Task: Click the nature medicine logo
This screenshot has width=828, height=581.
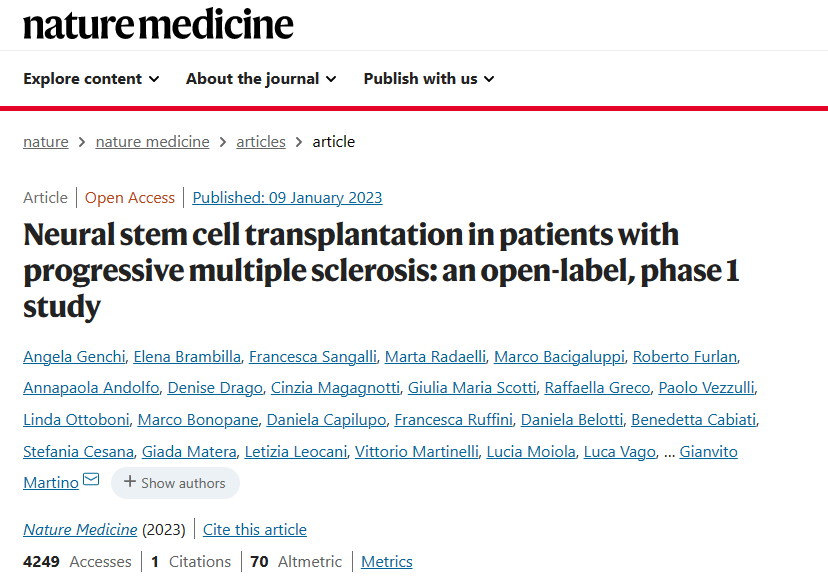Action: [158, 24]
